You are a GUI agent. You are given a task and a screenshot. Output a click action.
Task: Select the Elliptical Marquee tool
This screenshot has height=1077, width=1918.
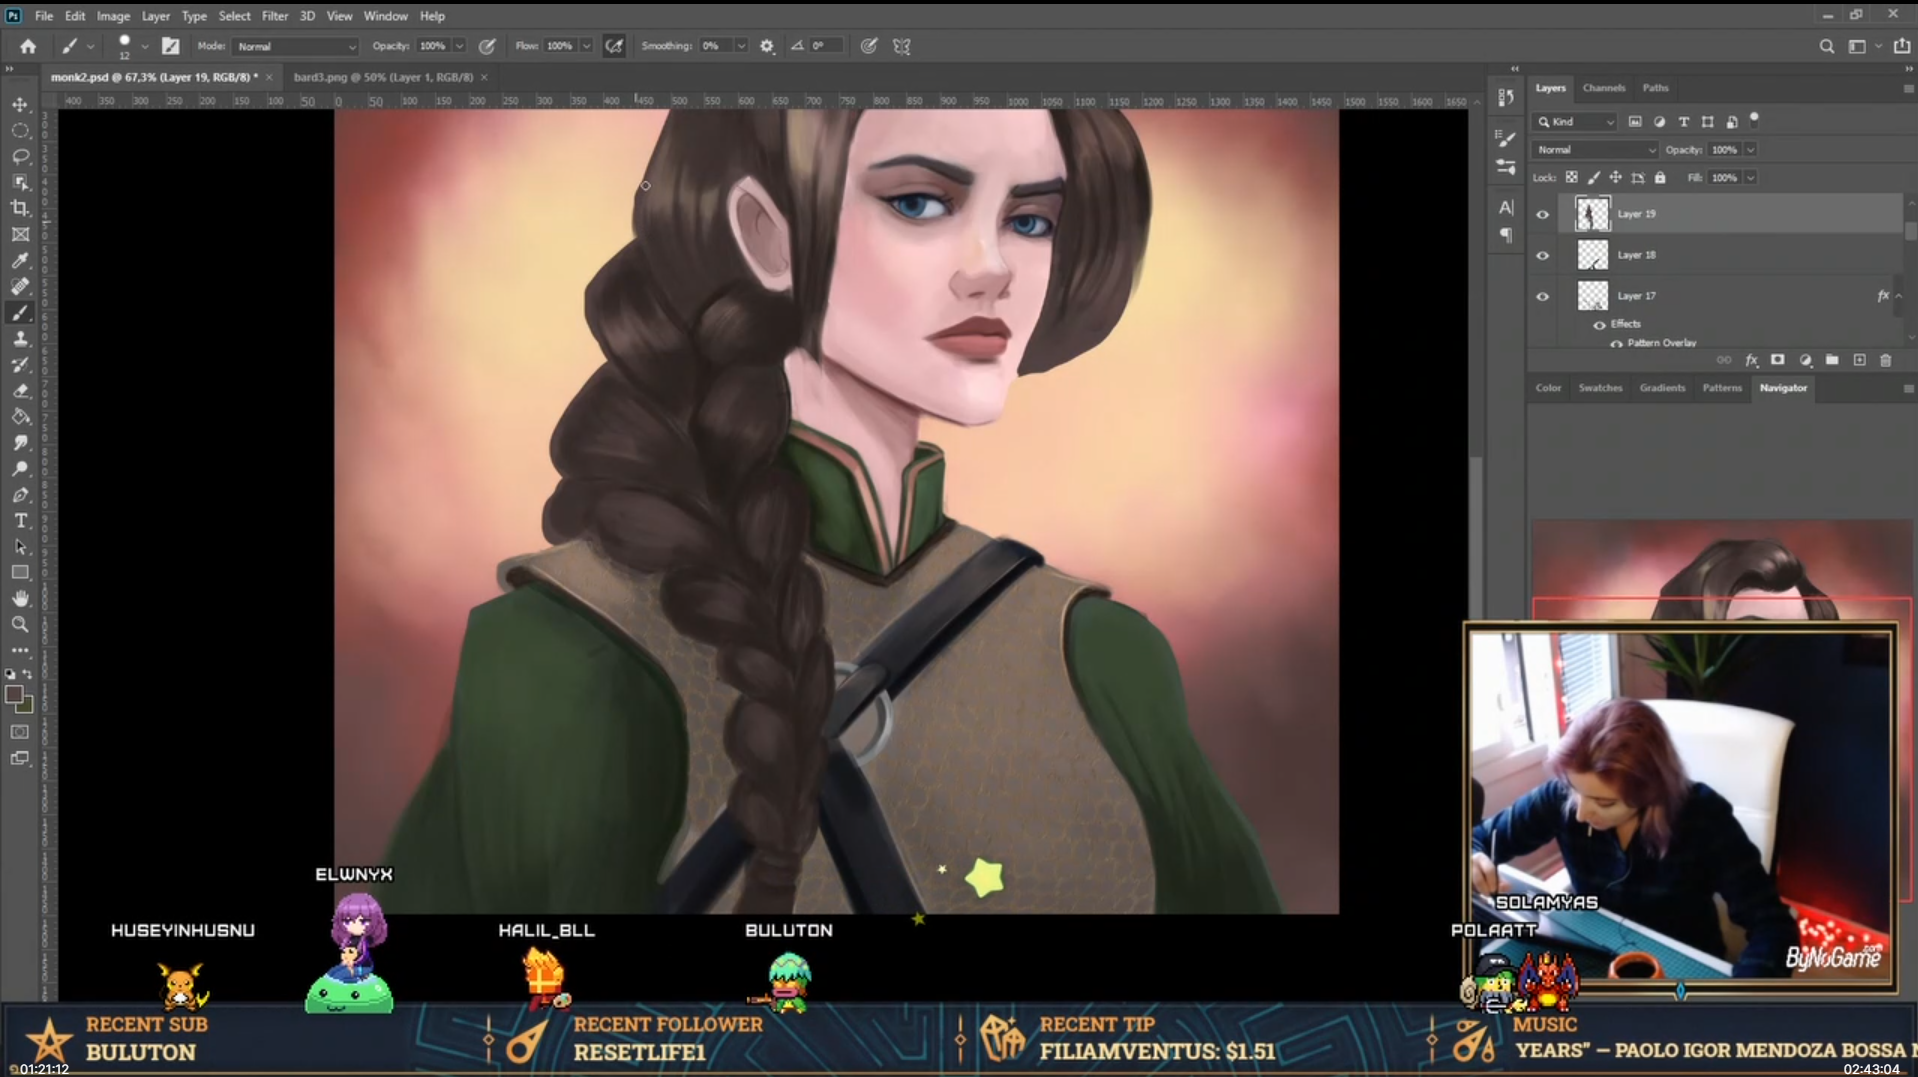coord(20,131)
